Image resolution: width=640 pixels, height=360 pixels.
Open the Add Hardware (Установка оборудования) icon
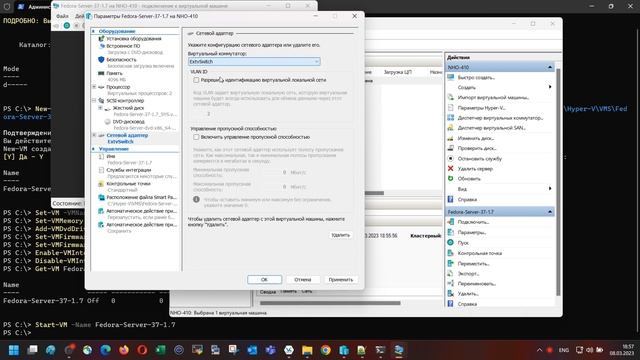click(x=101, y=39)
